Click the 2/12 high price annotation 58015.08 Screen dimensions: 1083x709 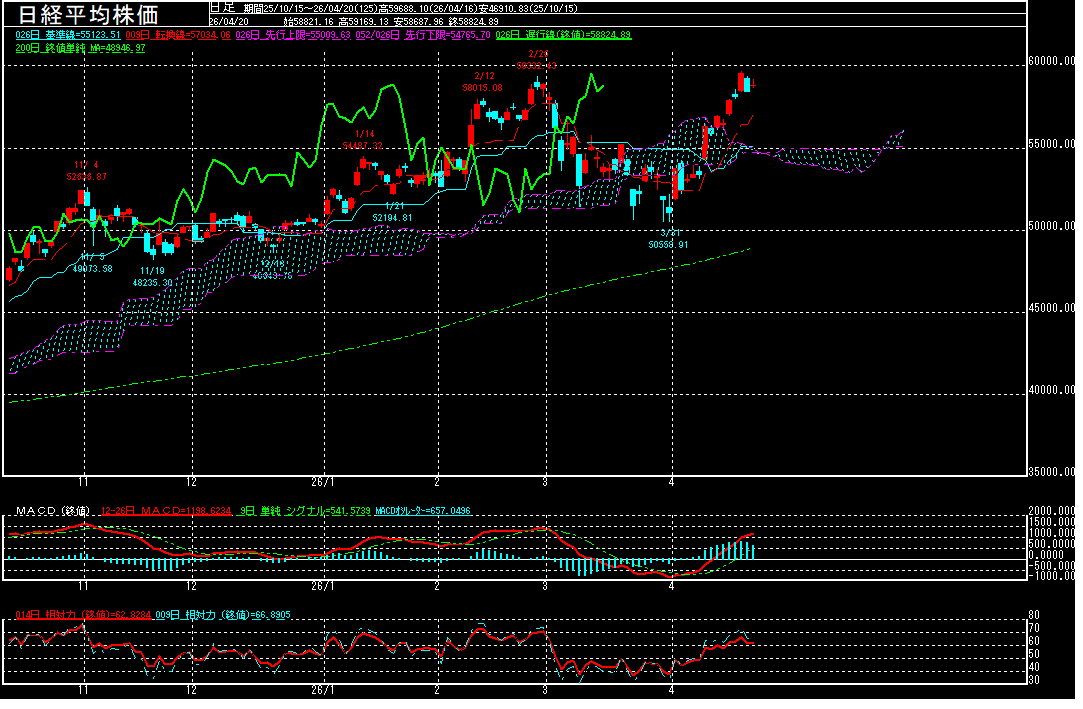482,88
